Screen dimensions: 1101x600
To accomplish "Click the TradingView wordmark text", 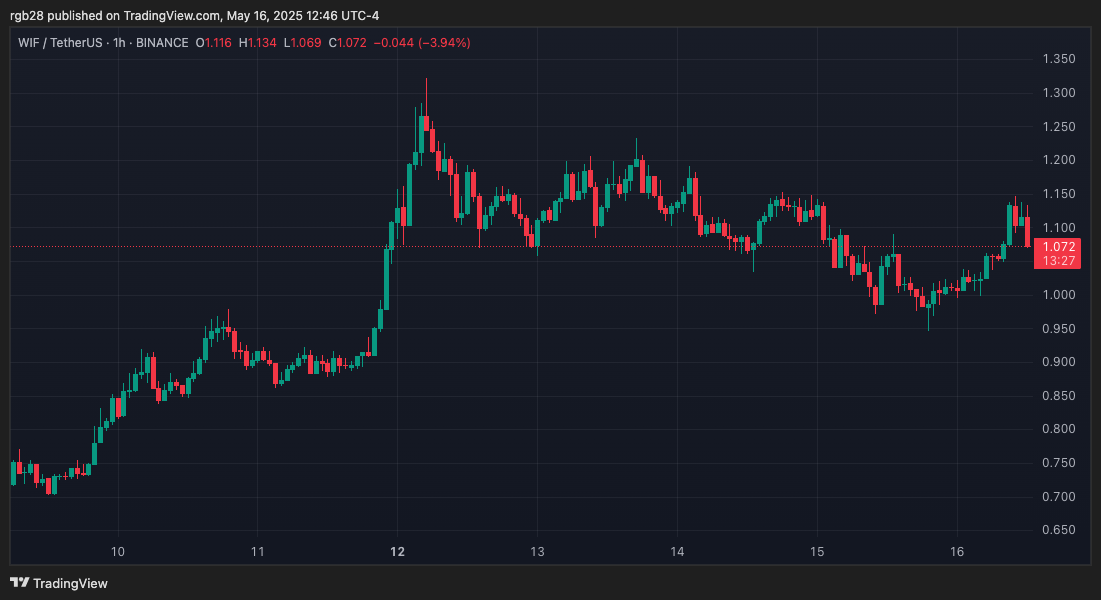I will coord(70,584).
